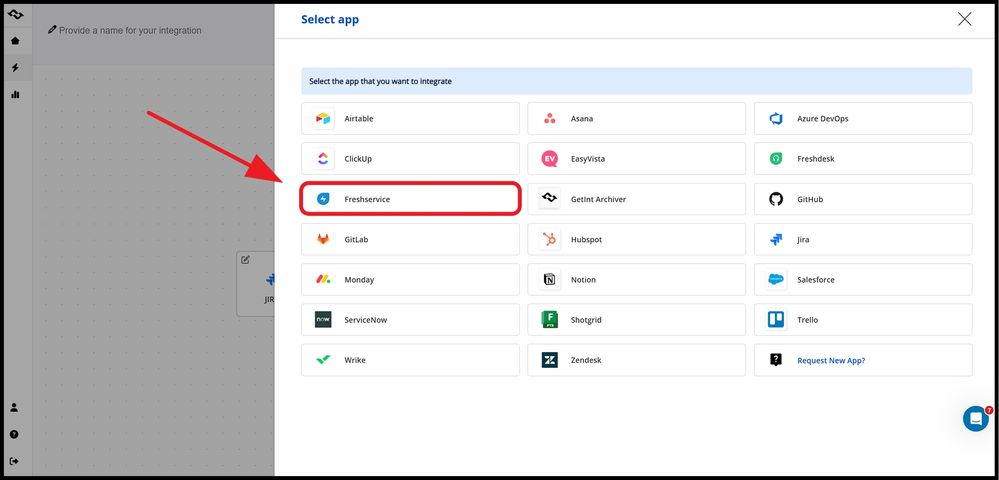The image size is (999, 480).
Task: Click the Freshservice app icon
Action: coord(324,200)
